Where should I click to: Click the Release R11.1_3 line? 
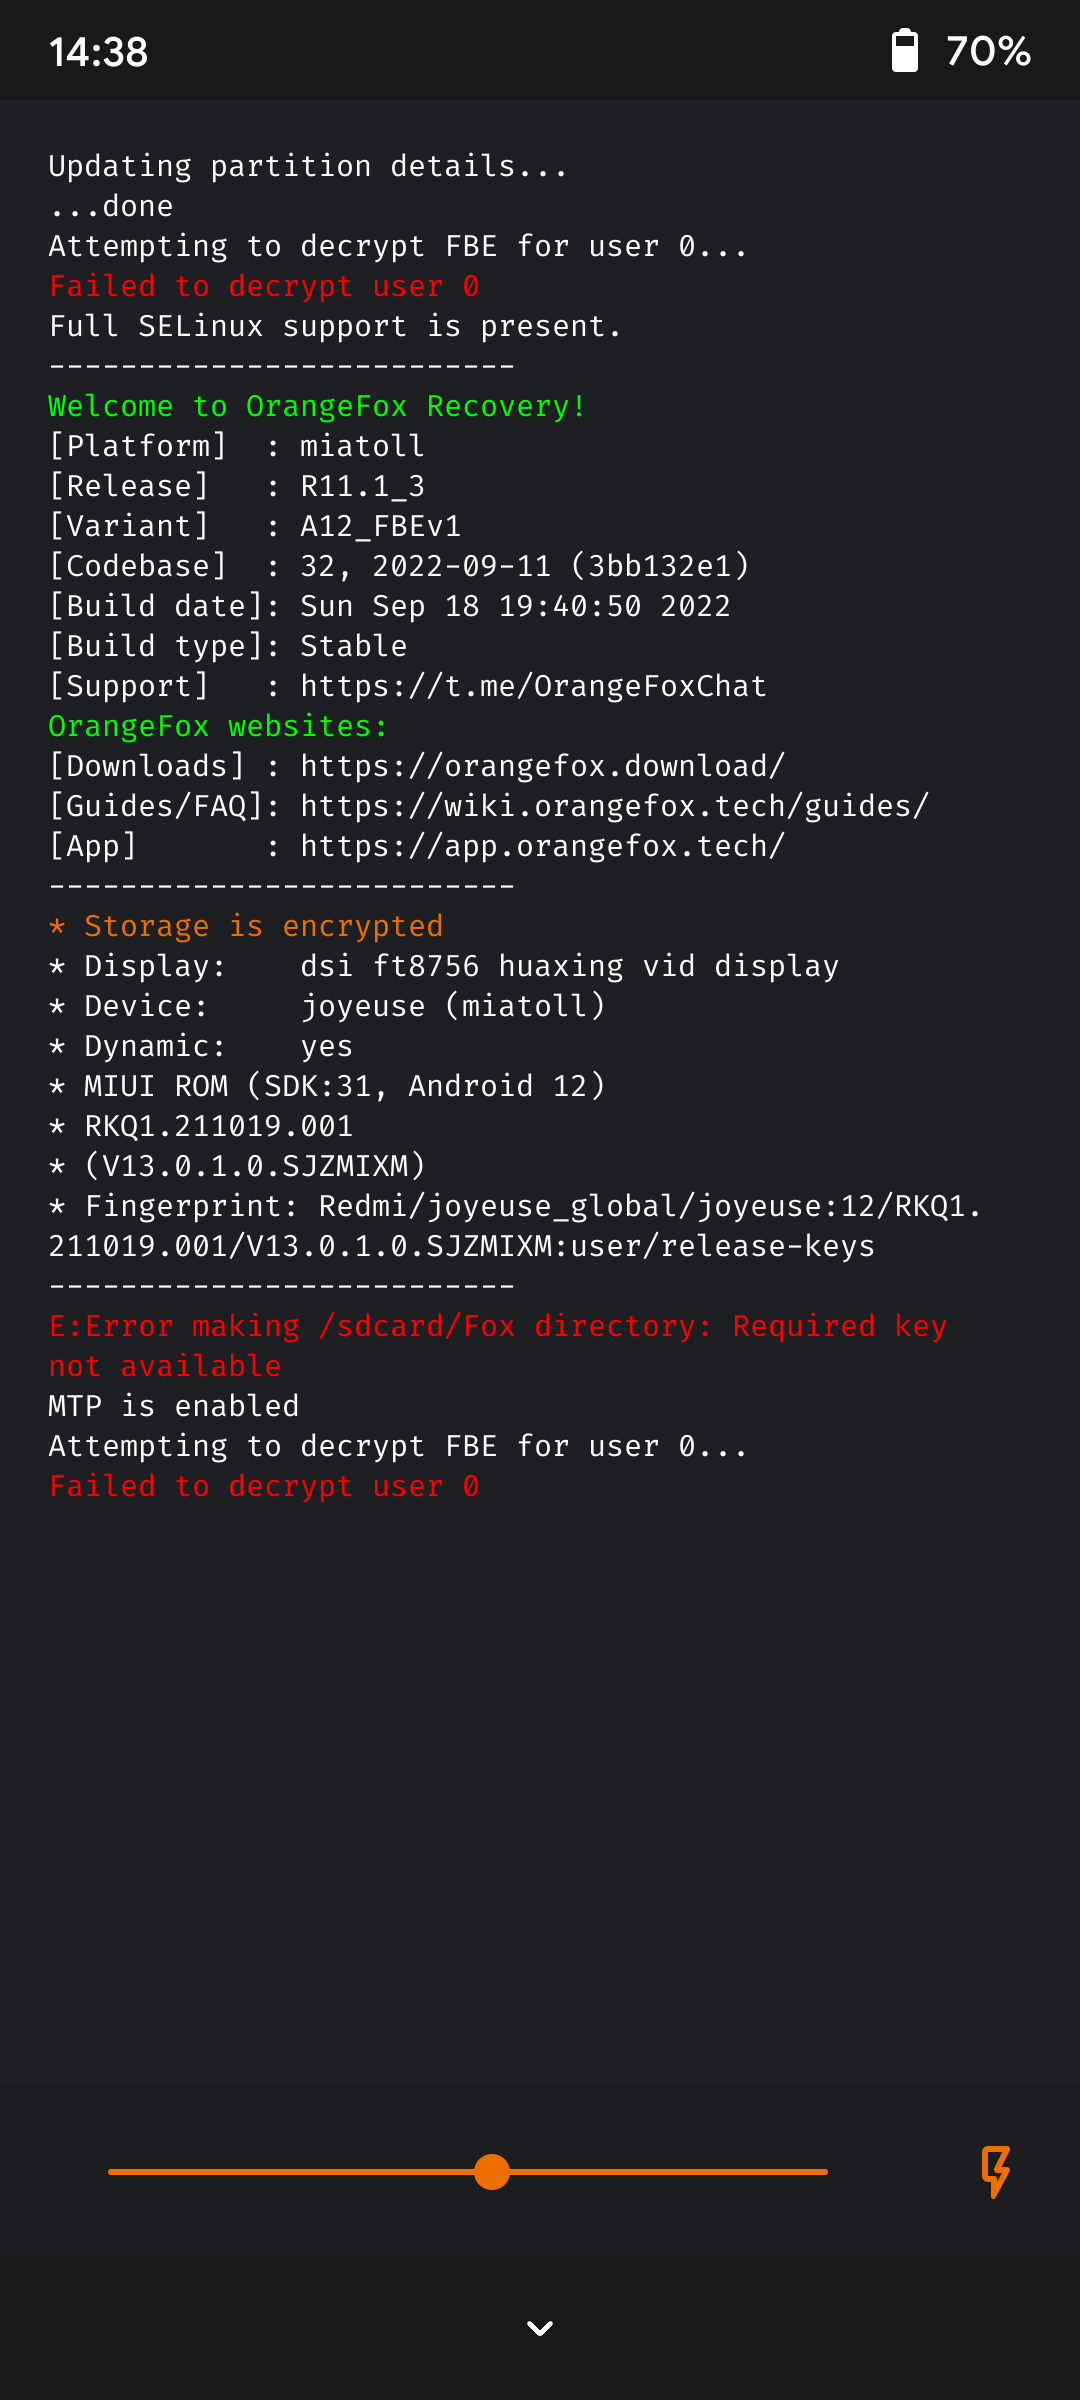[237, 486]
